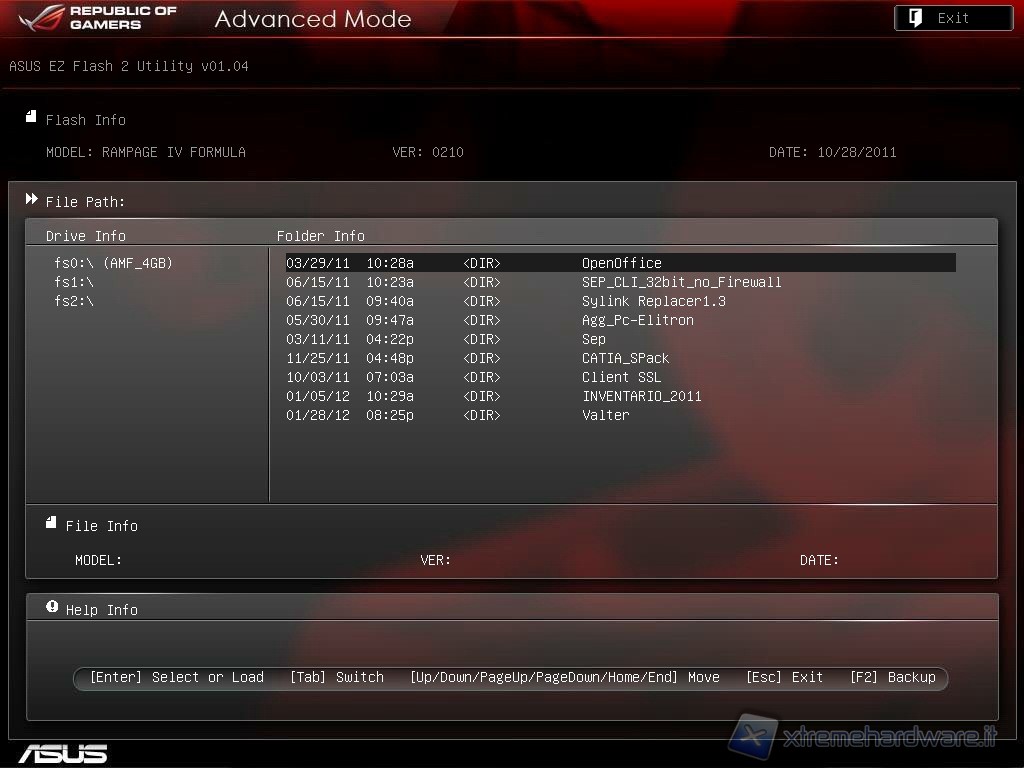
Task: Choose the fs2:\ drive
Action: coord(74,301)
